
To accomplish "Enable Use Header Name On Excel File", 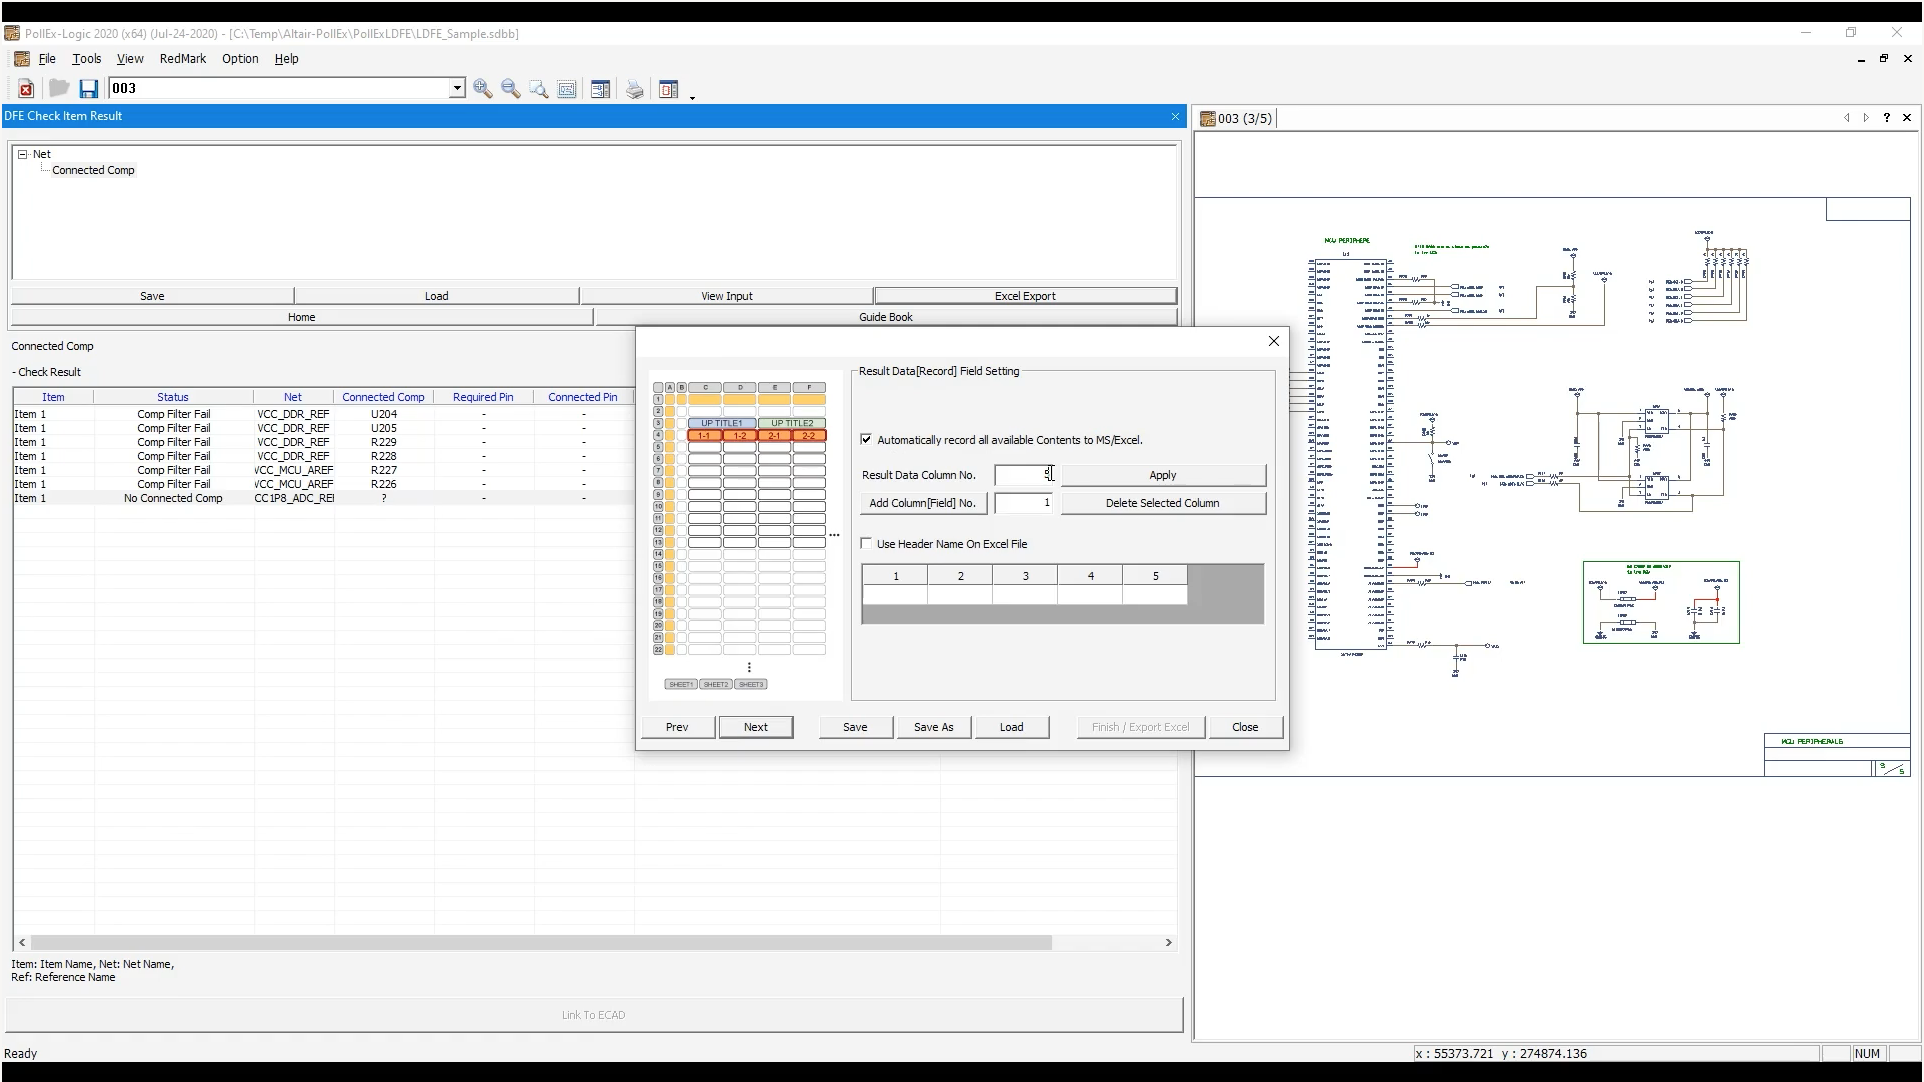I will pyautogui.click(x=866, y=544).
